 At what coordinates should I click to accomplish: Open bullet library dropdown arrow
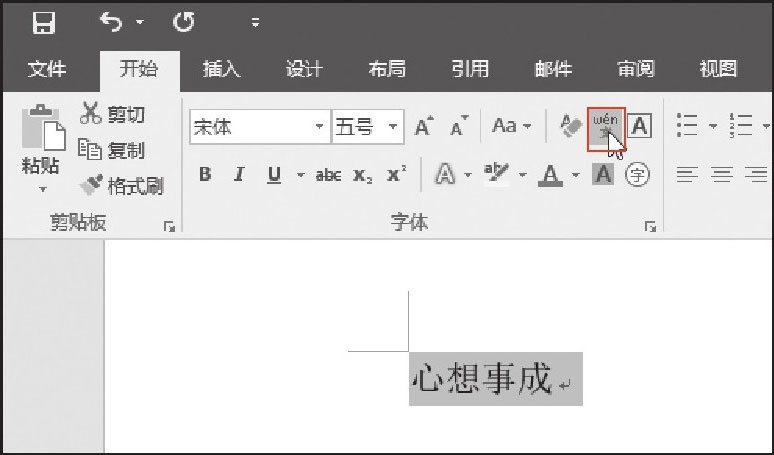713,126
